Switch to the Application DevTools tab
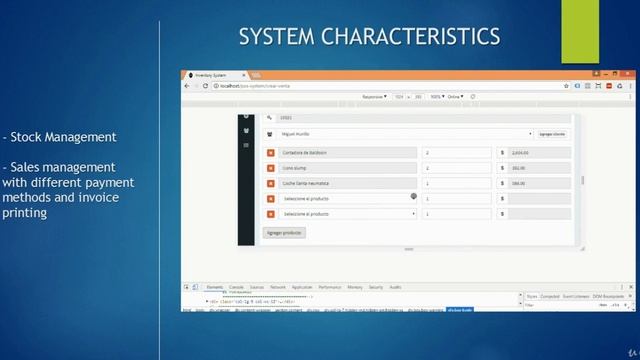 [x=302, y=287]
